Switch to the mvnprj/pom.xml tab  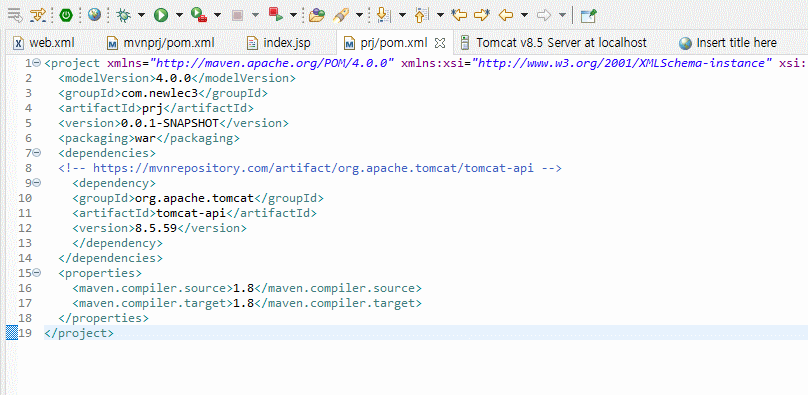(x=160, y=43)
